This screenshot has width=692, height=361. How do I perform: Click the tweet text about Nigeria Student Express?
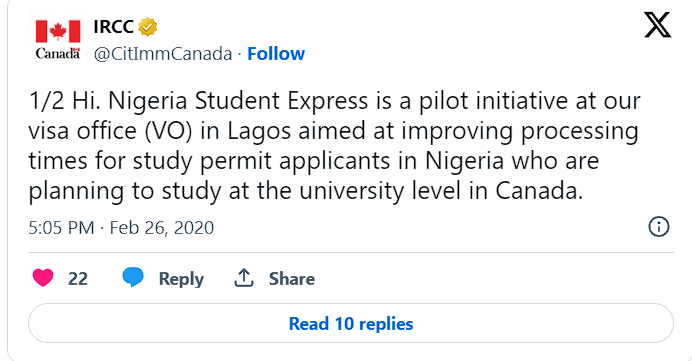point(334,147)
